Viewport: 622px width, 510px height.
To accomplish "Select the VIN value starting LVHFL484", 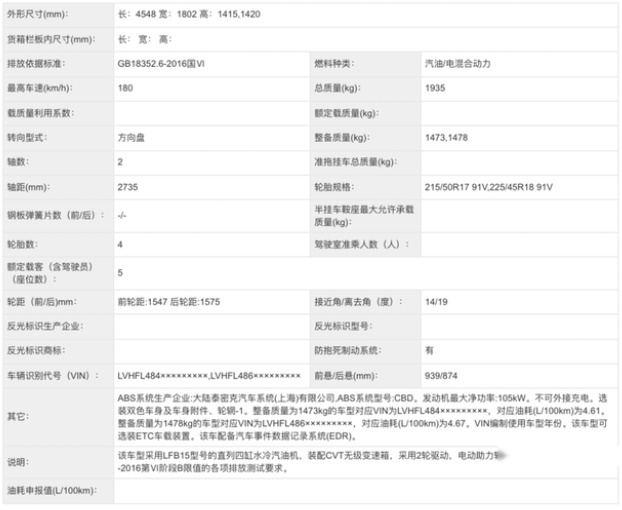I will tap(209, 376).
